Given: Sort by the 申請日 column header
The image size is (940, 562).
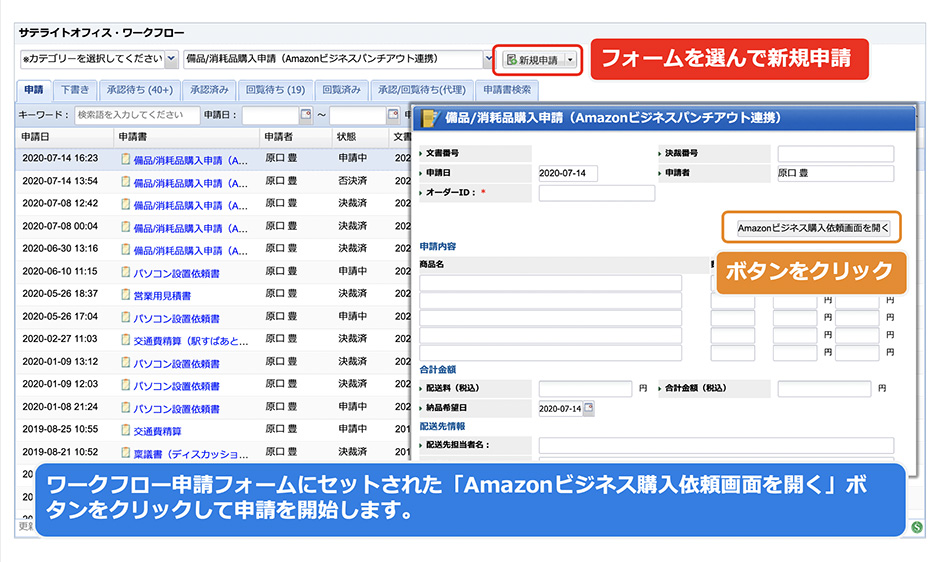Looking at the screenshot, I should pos(65,137).
